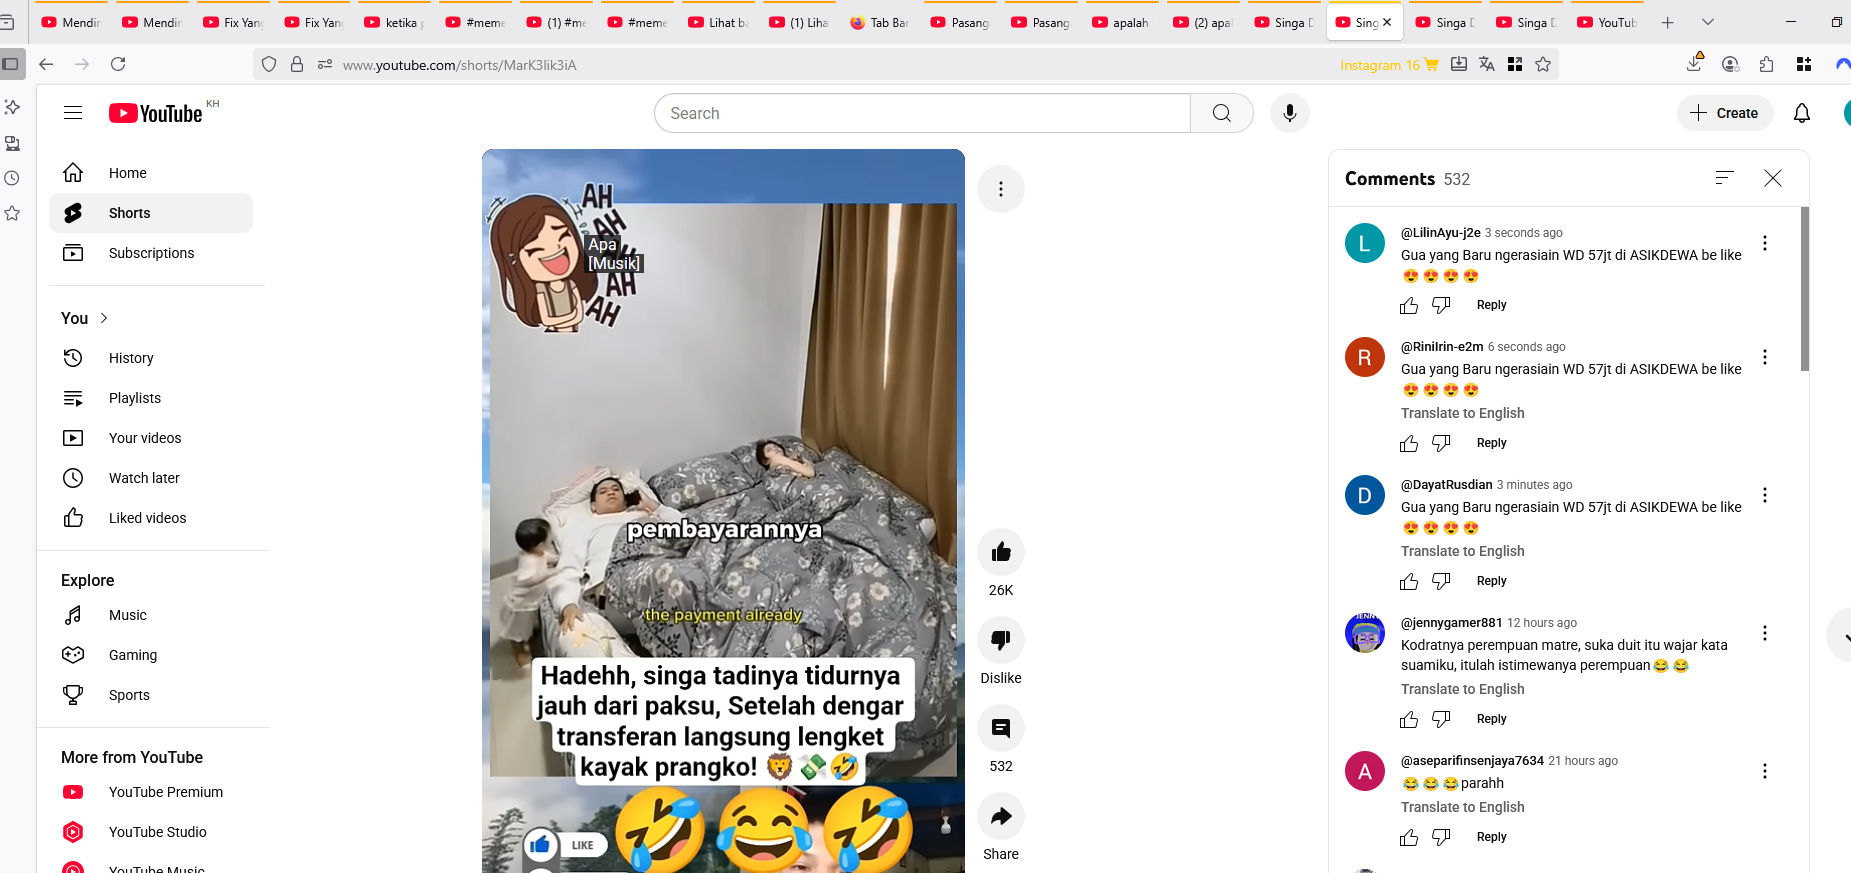Bookmark this page with star icon
1851x873 pixels.
pos(1543,64)
